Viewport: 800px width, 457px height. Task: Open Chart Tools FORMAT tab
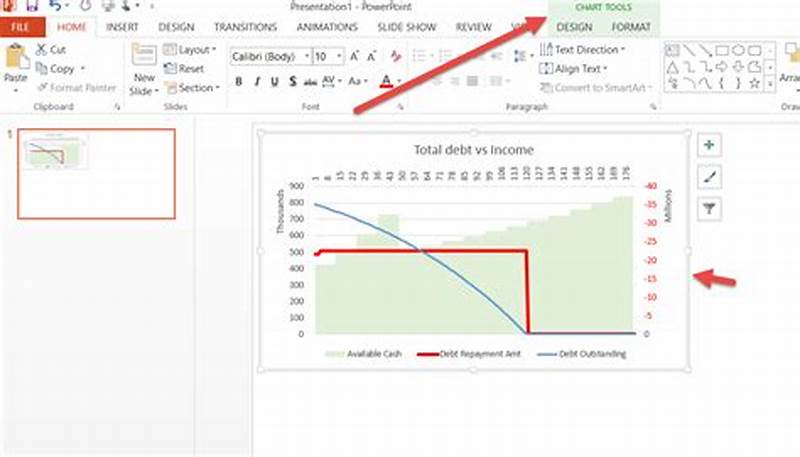pyautogui.click(x=631, y=27)
